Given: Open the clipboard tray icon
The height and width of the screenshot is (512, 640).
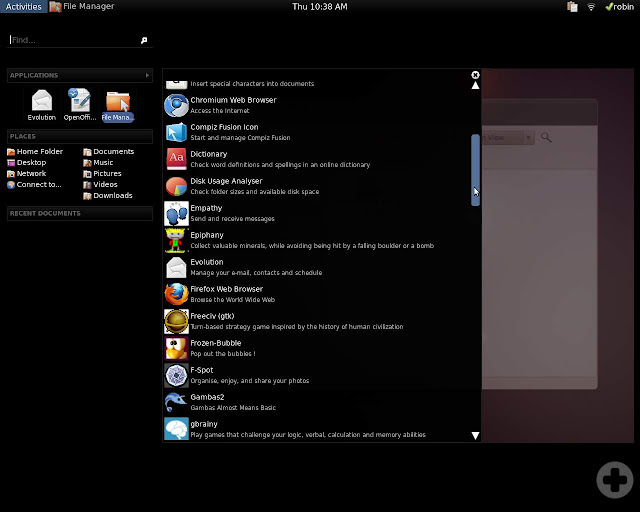Looking at the screenshot, I should [572, 7].
